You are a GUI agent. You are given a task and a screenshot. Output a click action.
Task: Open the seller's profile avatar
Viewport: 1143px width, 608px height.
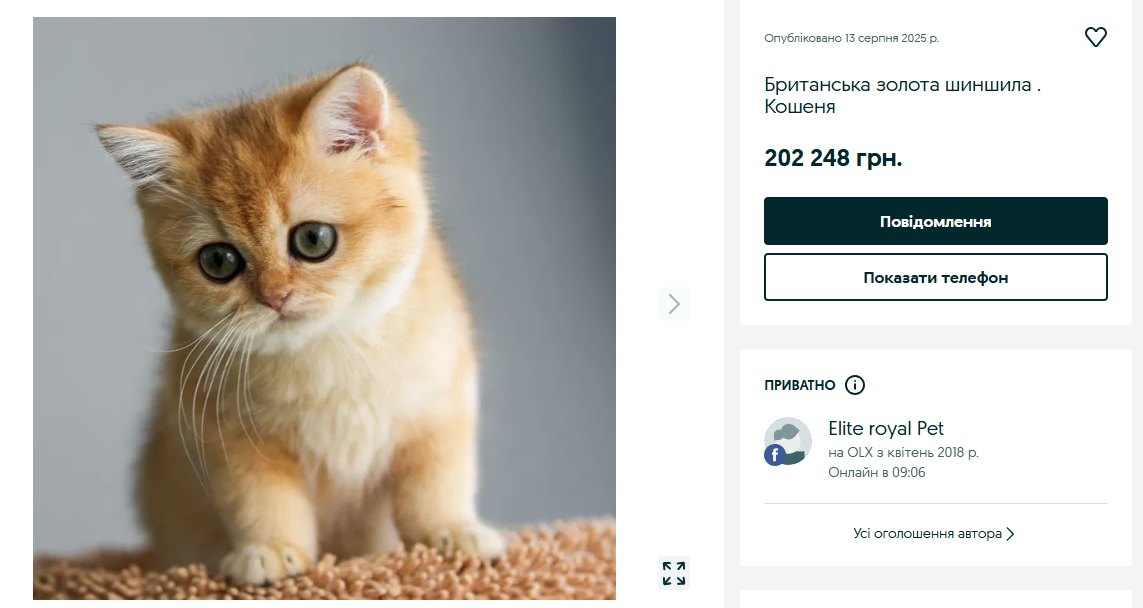(x=790, y=440)
